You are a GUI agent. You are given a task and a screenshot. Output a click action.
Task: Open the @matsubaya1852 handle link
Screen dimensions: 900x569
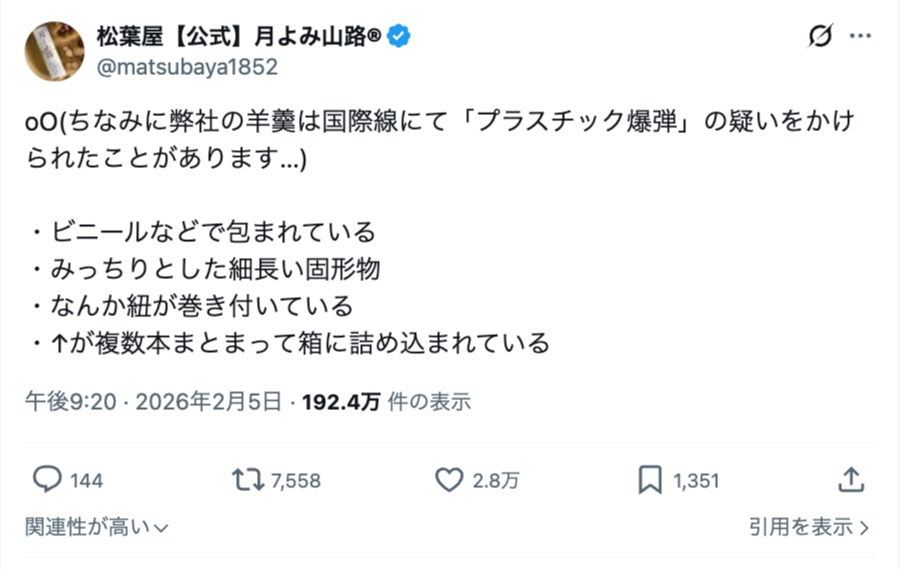coord(187,67)
